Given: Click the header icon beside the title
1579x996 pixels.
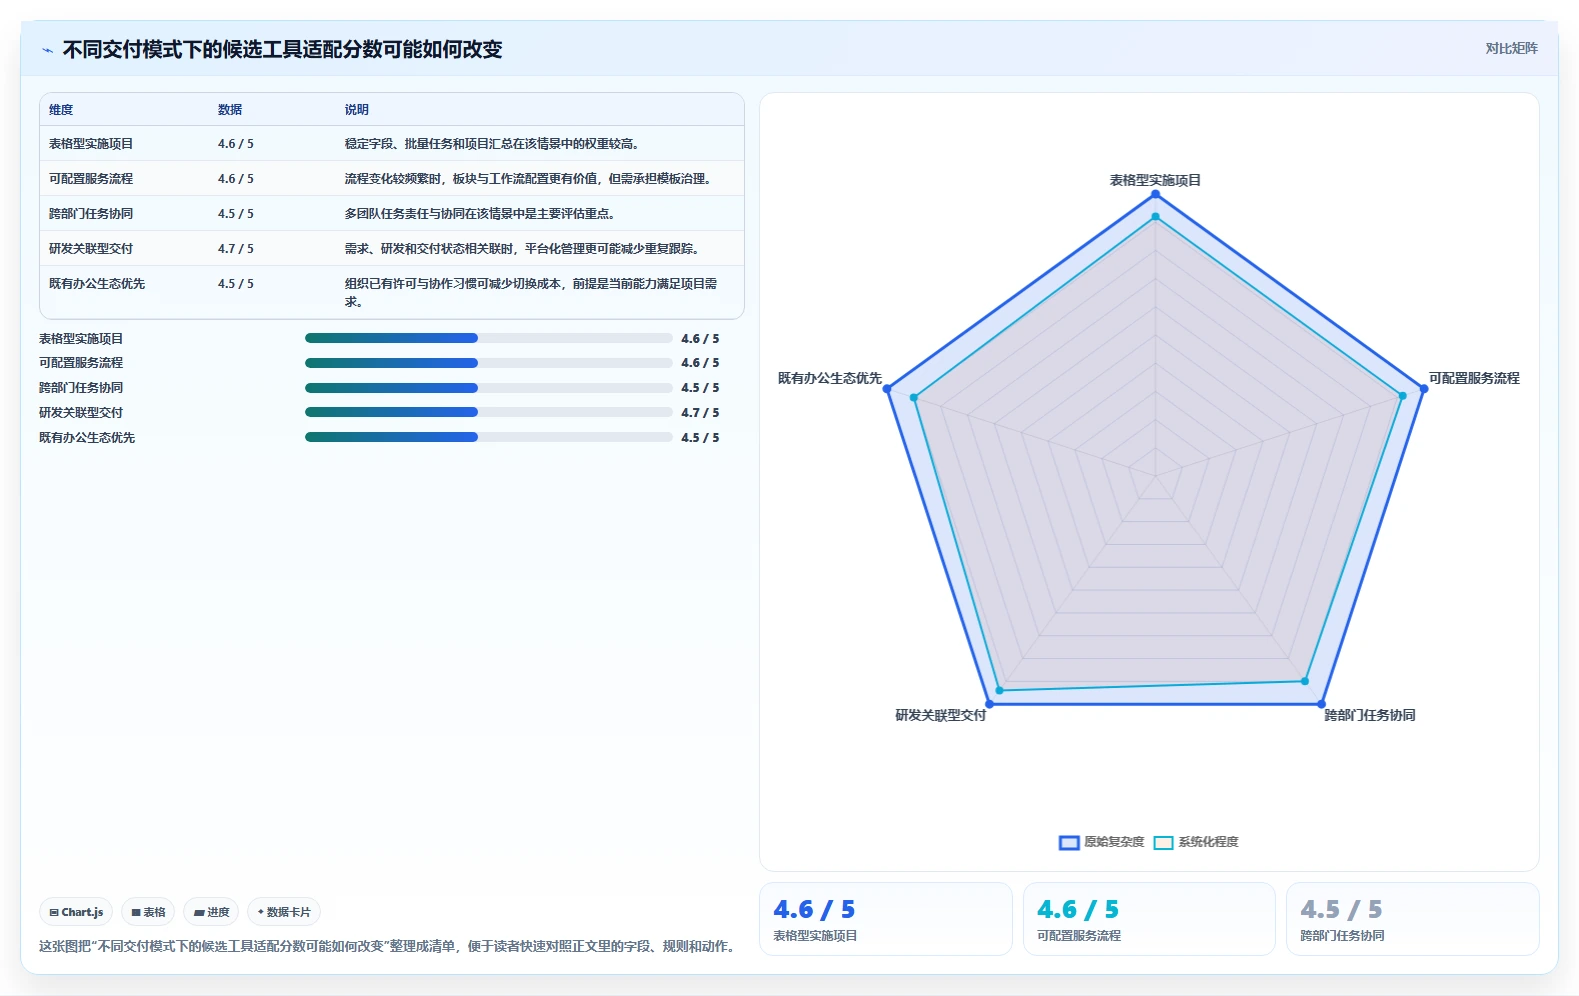Looking at the screenshot, I should (47, 50).
